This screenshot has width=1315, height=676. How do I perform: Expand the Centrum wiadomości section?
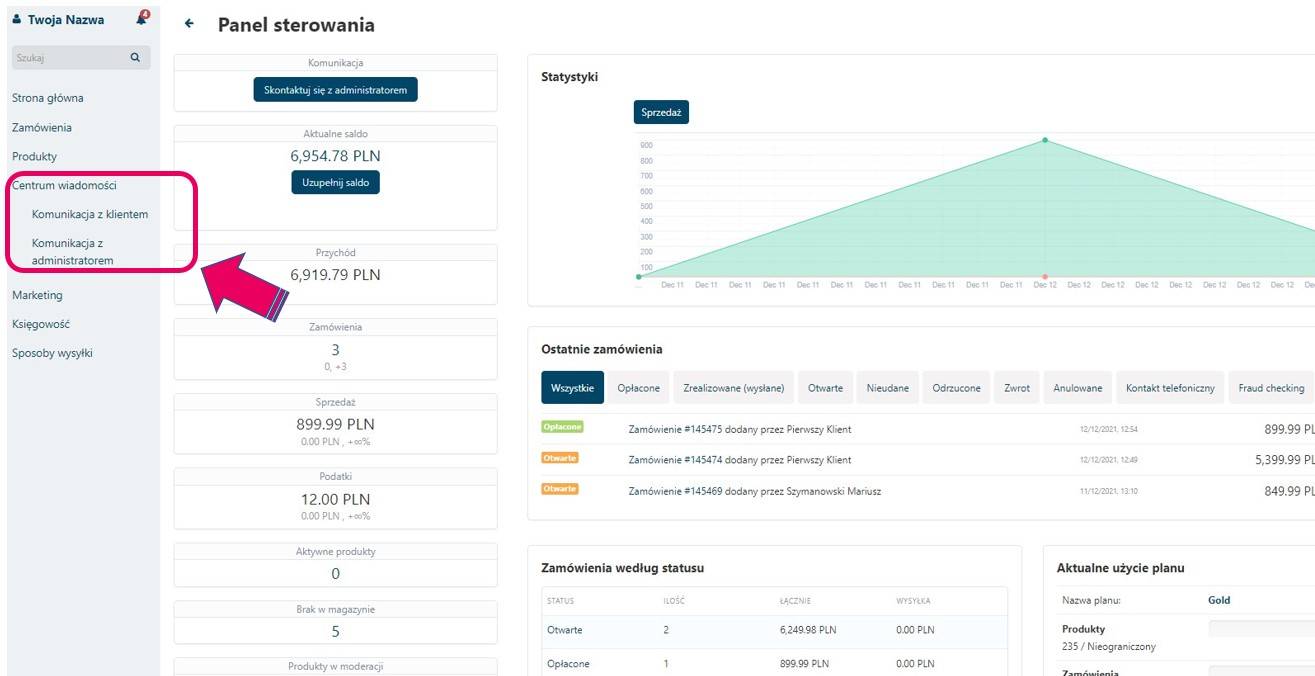coord(64,185)
